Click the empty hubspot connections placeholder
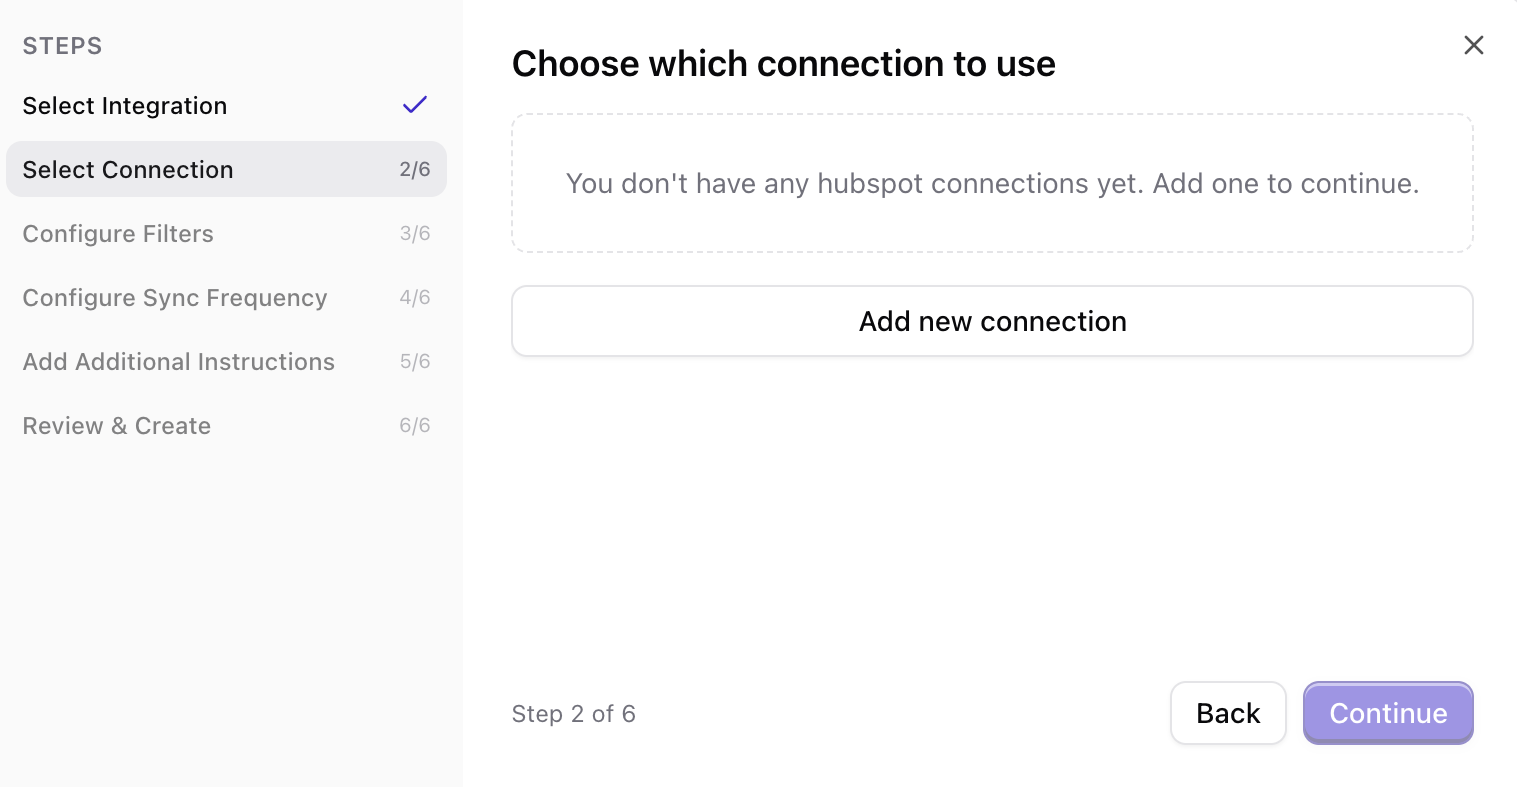 (991, 183)
